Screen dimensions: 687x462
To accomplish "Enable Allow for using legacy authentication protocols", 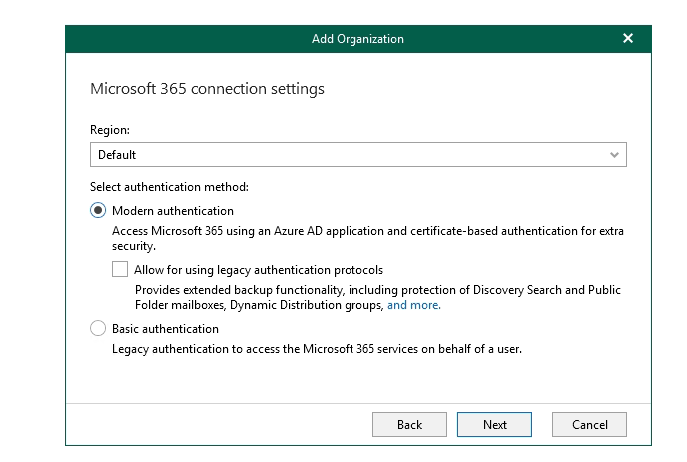I will coord(120,269).
